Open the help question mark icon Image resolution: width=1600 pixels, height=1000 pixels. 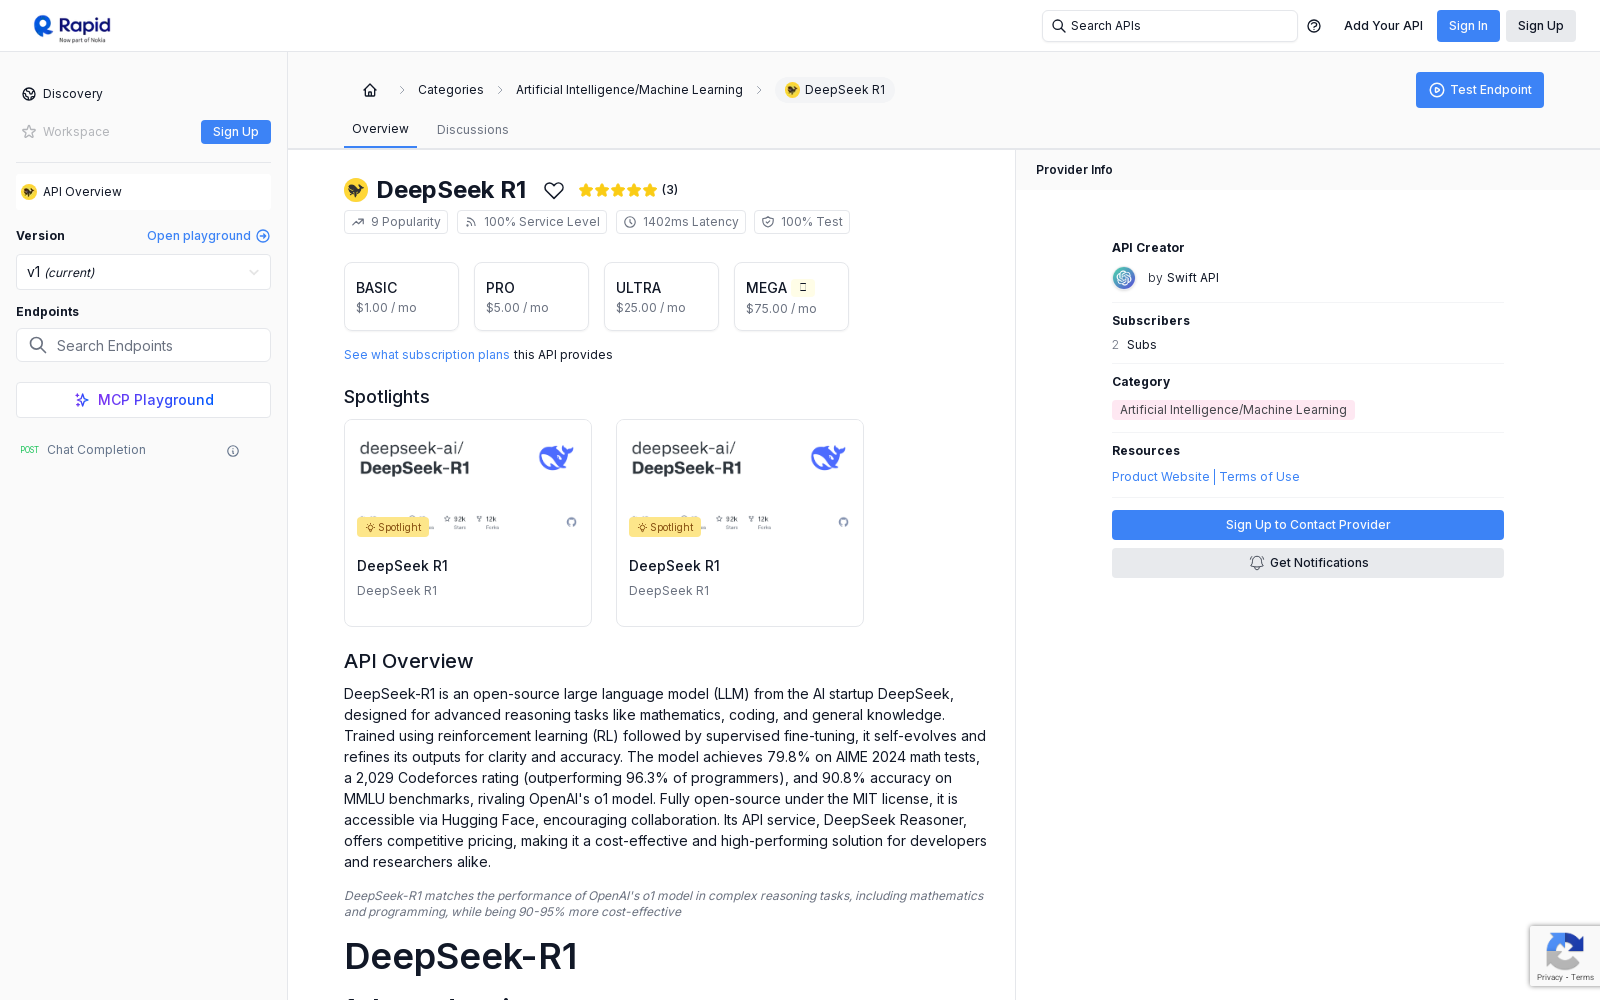point(1314,26)
